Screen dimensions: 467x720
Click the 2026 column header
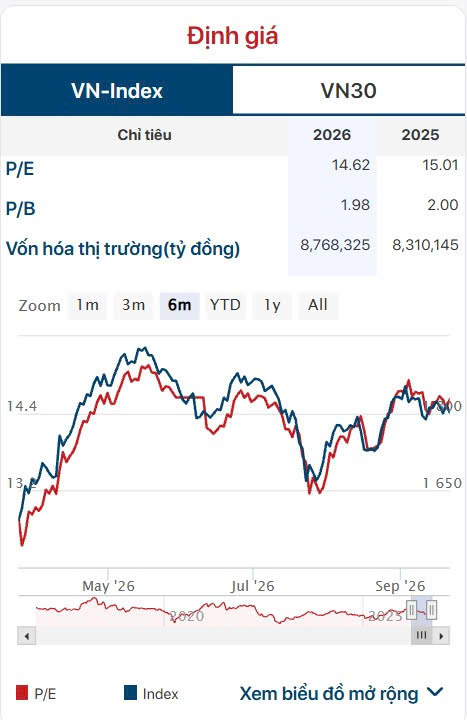click(x=332, y=135)
